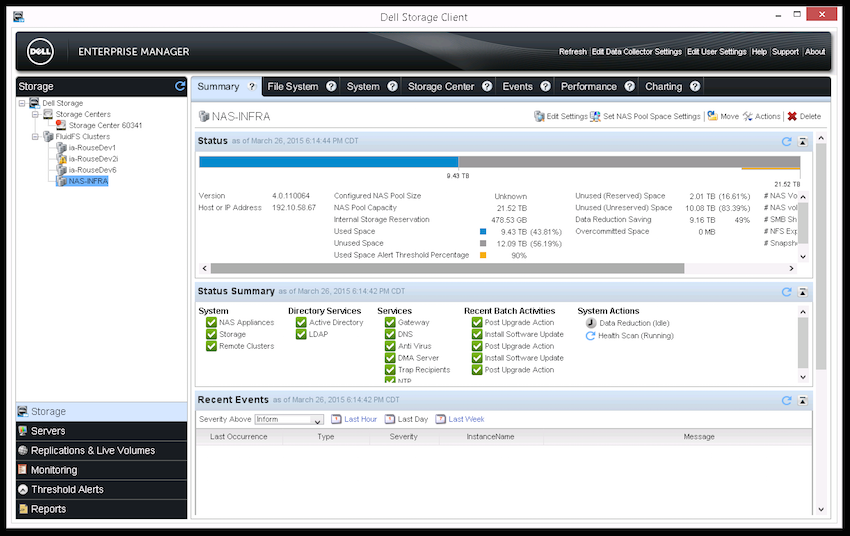This screenshot has width=850, height=536.
Task: Sort by Last Occurrence column
Action: point(239,436)
